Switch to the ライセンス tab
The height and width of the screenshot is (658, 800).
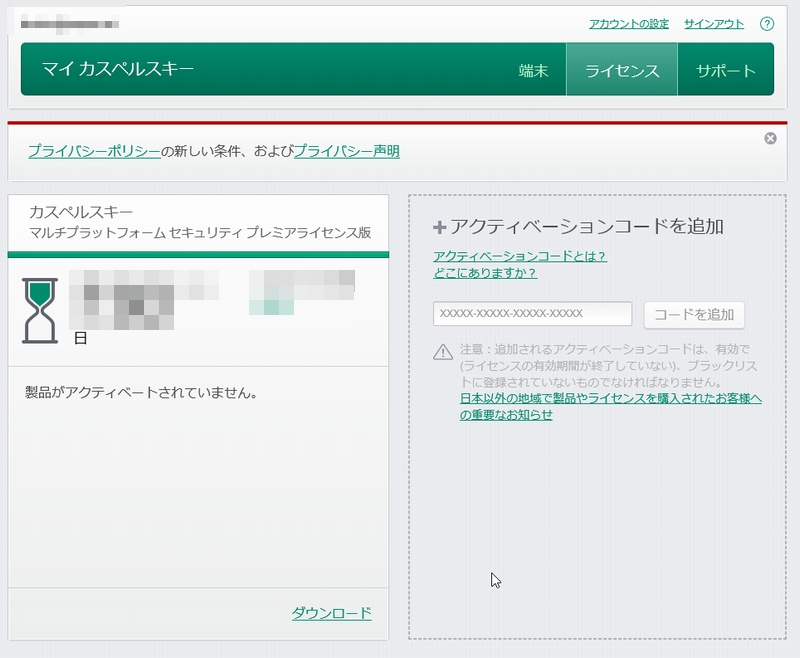[x=621, y=70]
